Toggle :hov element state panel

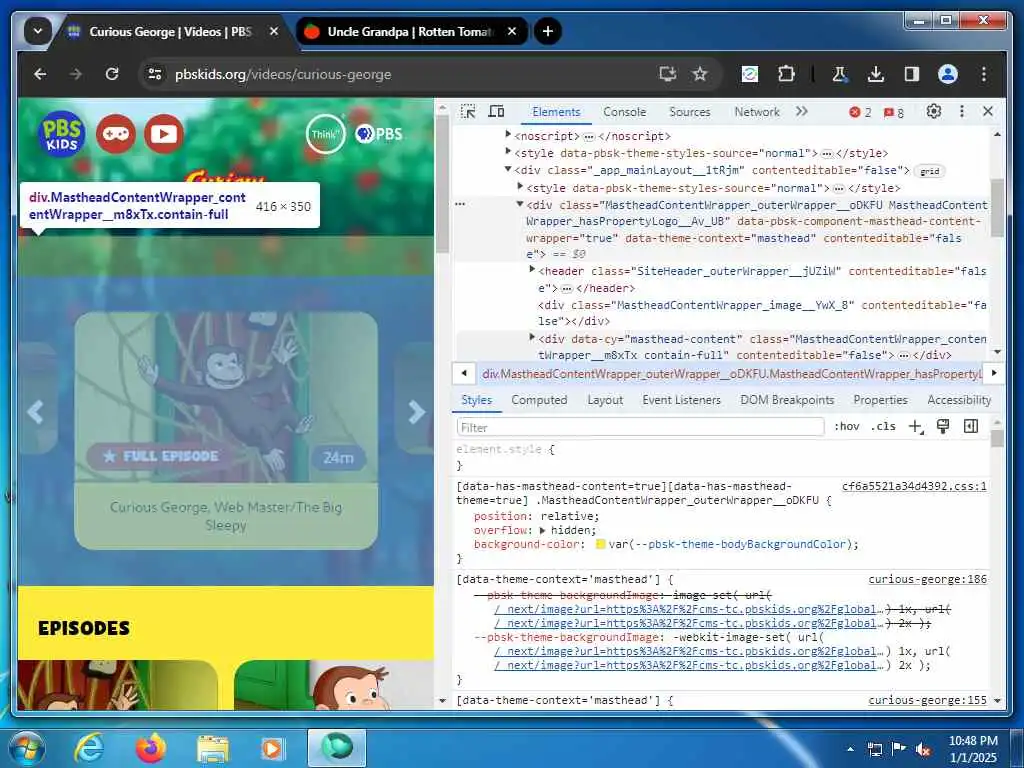pos(846,426)
